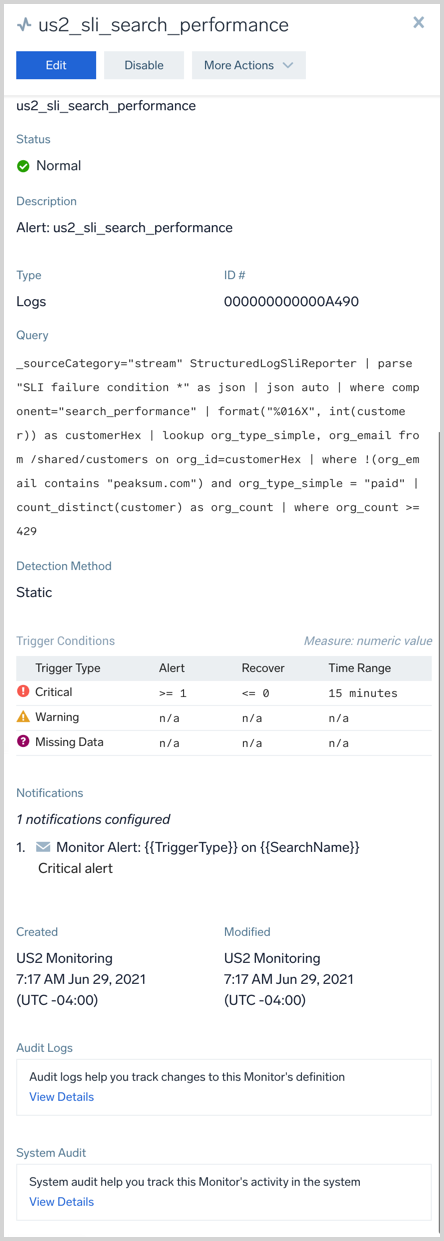Click the Edit button
Screen dimensions: 444x1241
56,65
